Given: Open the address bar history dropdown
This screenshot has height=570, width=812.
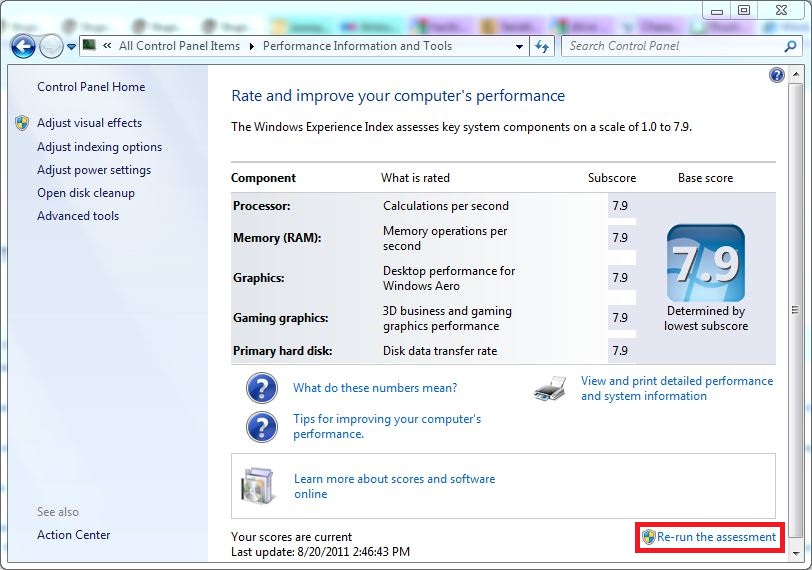Looking at the screenshot, I should click(x=519, y=47).
